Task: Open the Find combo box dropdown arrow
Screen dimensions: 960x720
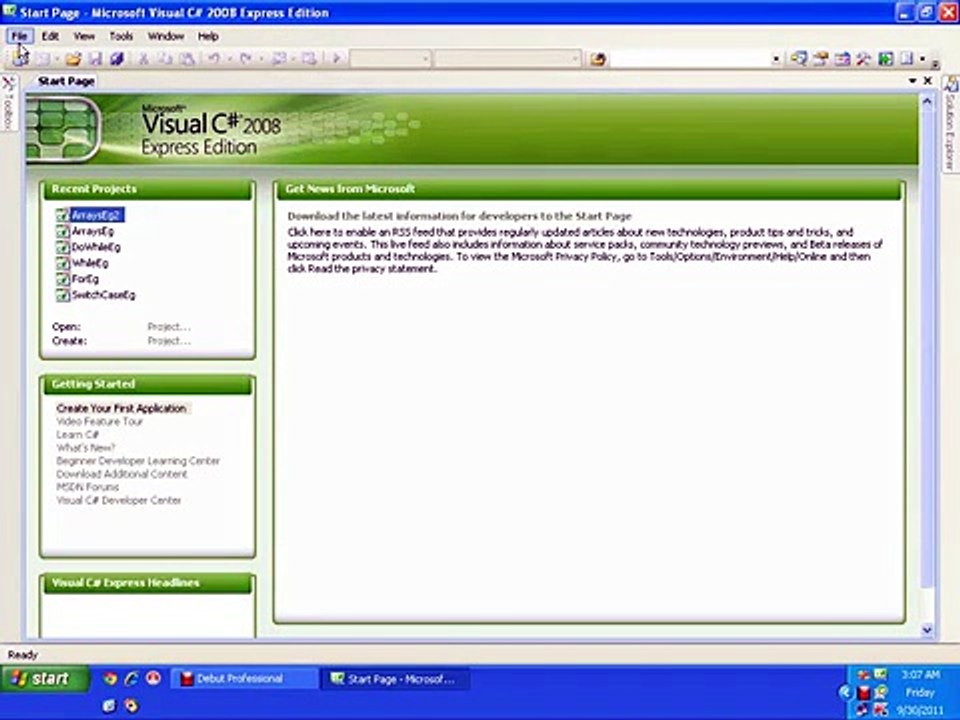Action: click(776, 59)
